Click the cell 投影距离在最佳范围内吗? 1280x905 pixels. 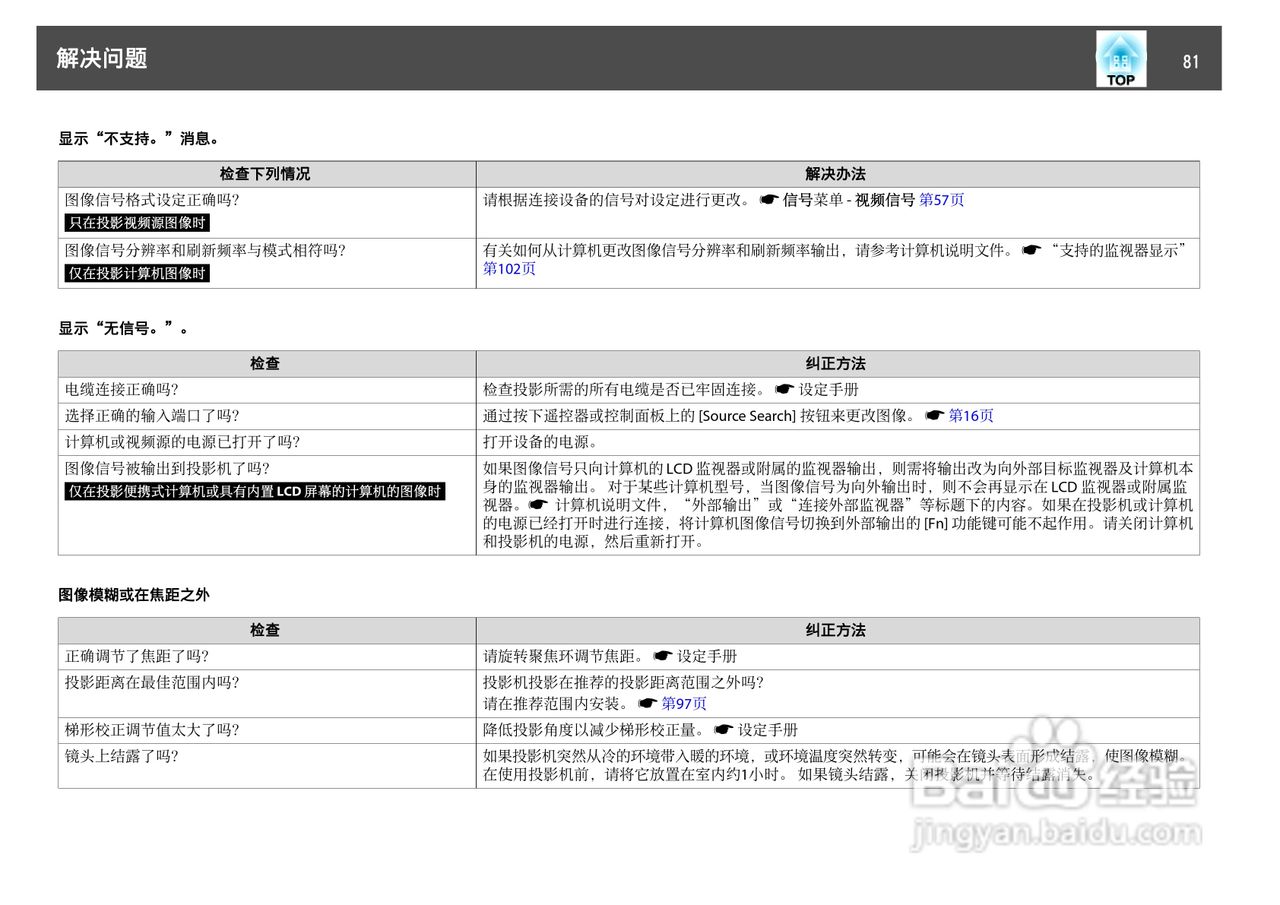152,682
